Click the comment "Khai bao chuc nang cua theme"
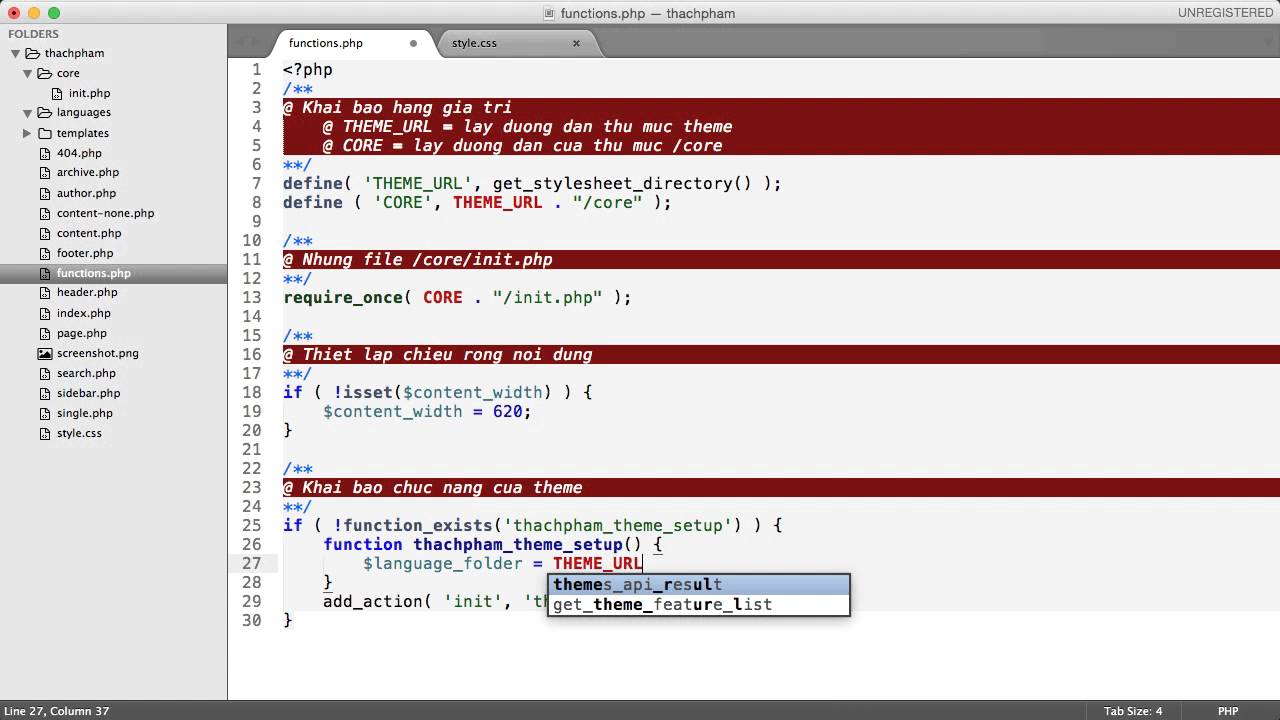The width and height of the screenshot is (1280, 720). pos(442,487)
